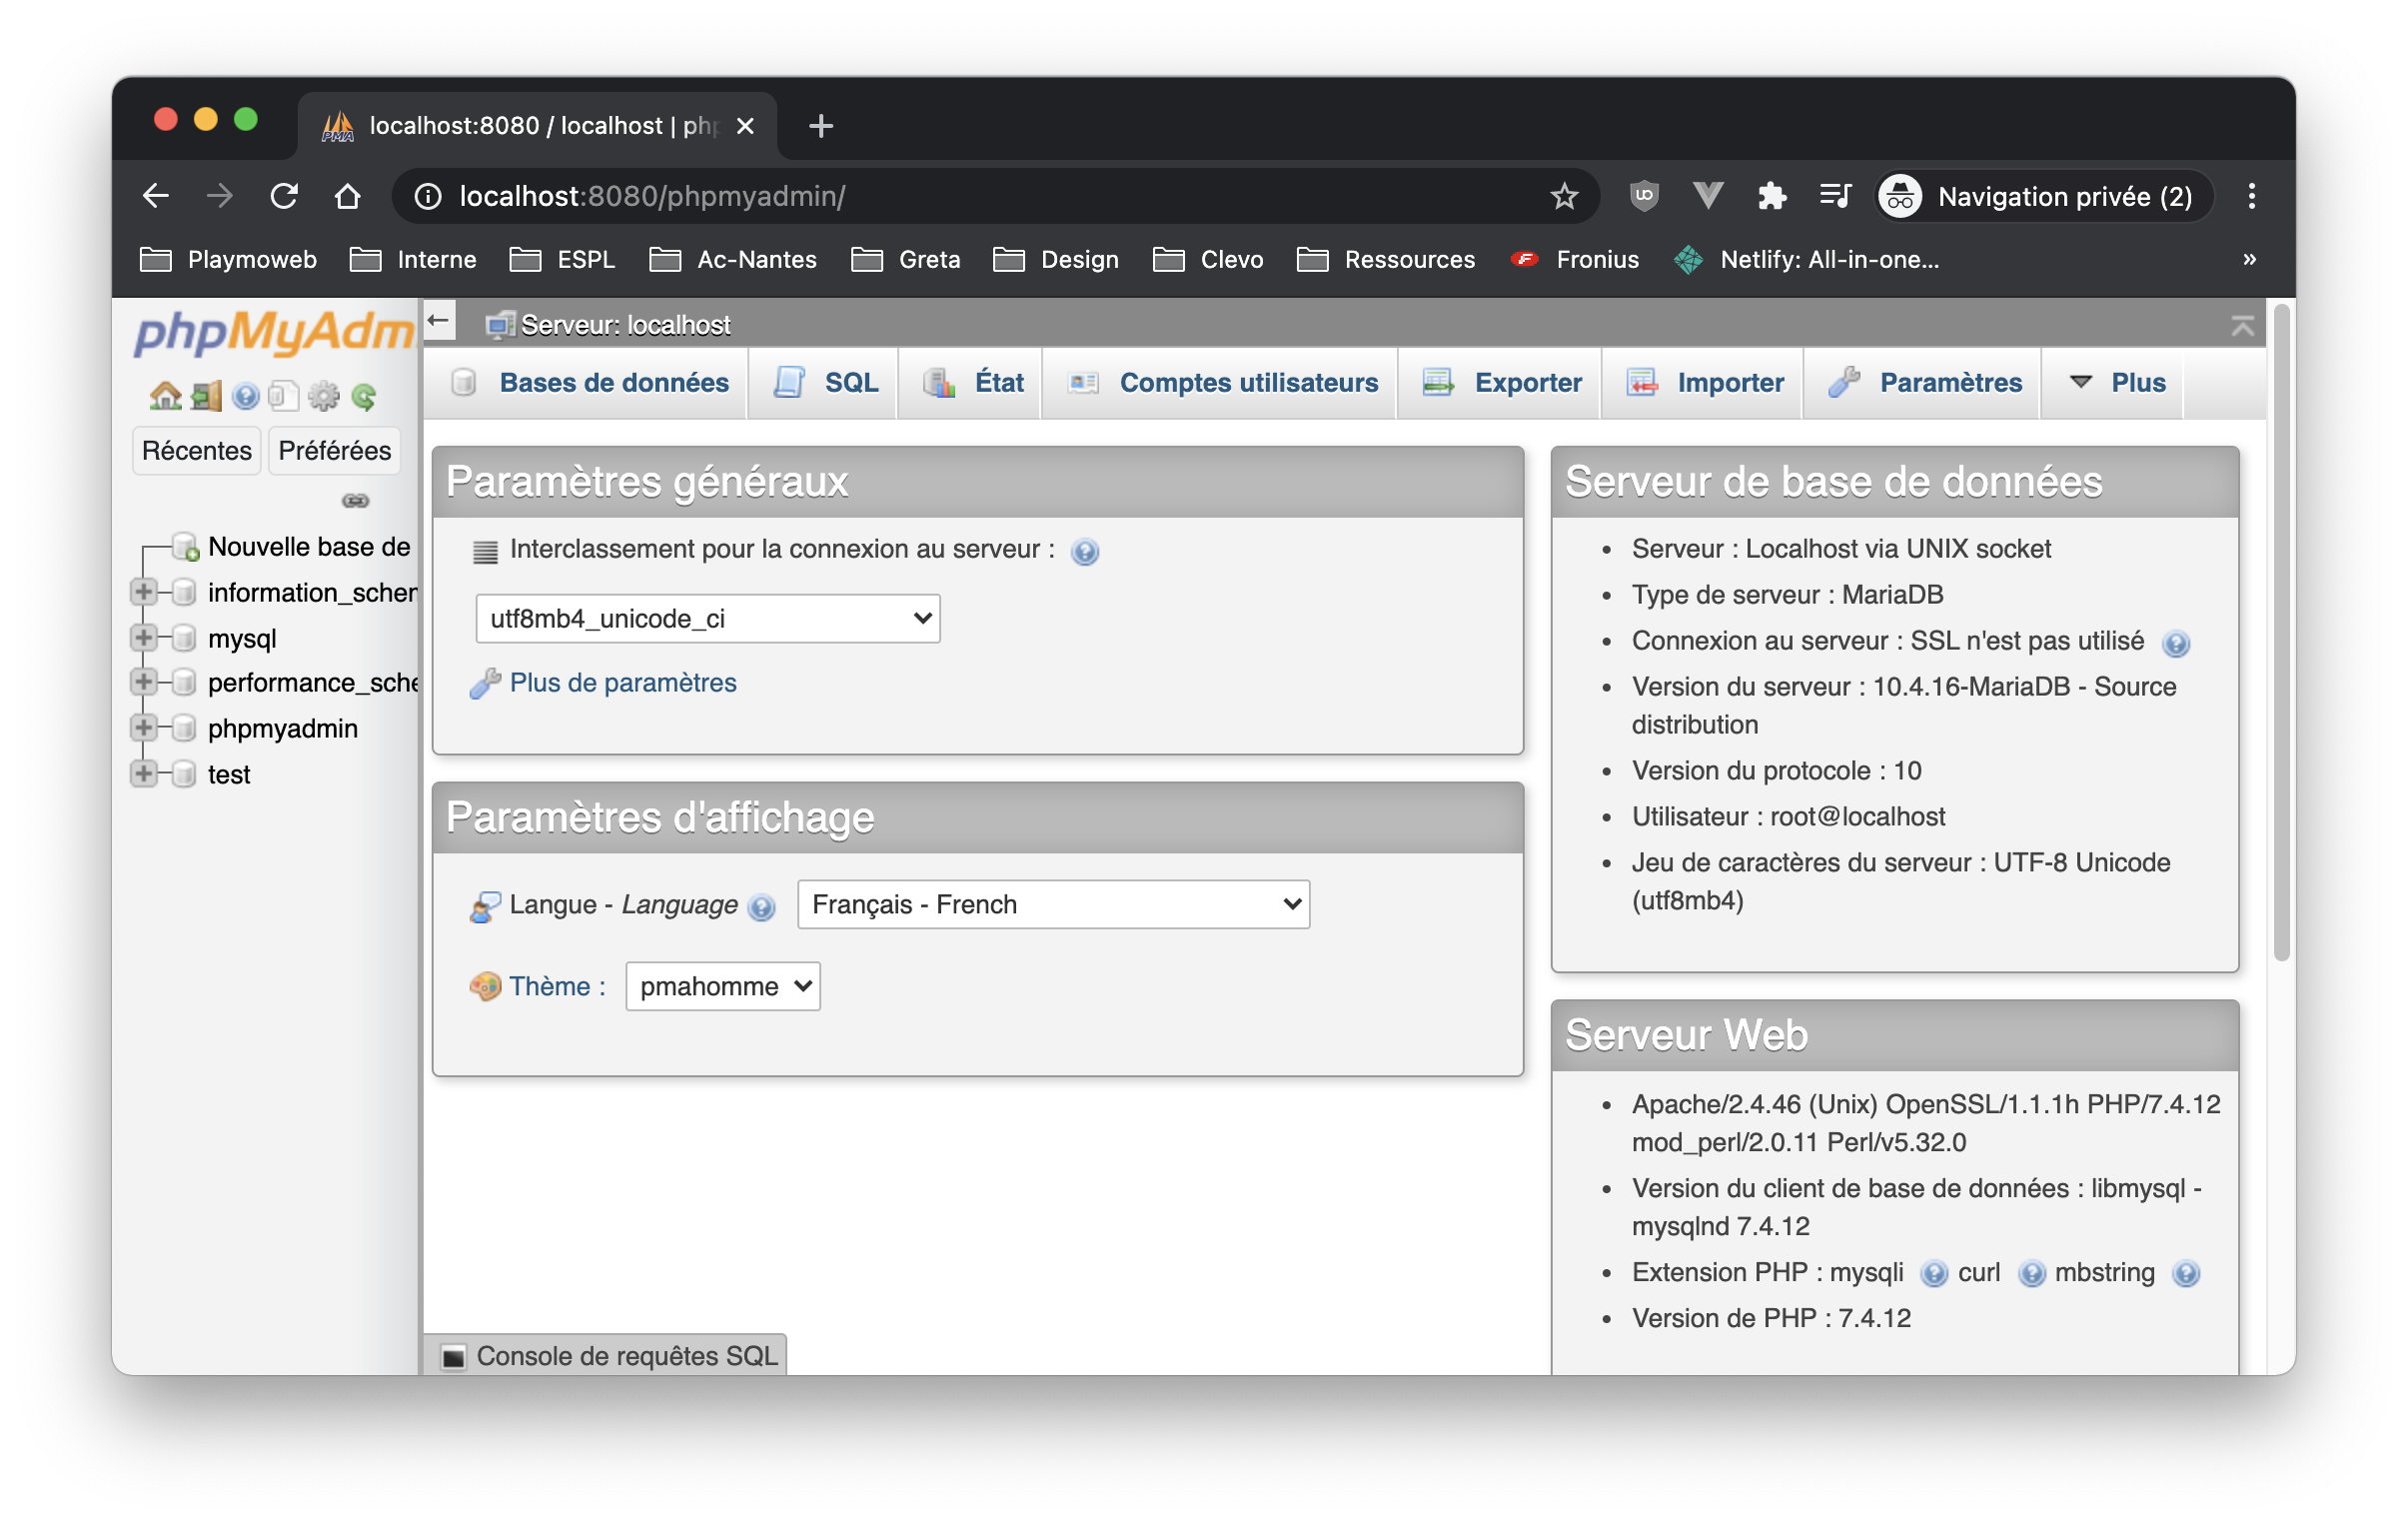The image size is (2408, 1523).
Task: Click help icon next to mbstring extension
Action: [x=2188, y=1274]
